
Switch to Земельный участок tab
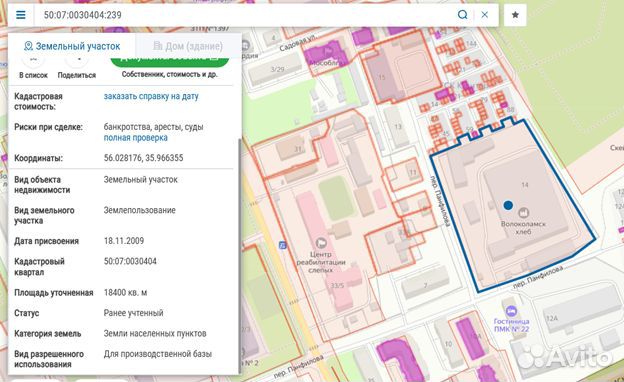pos(72,46)
